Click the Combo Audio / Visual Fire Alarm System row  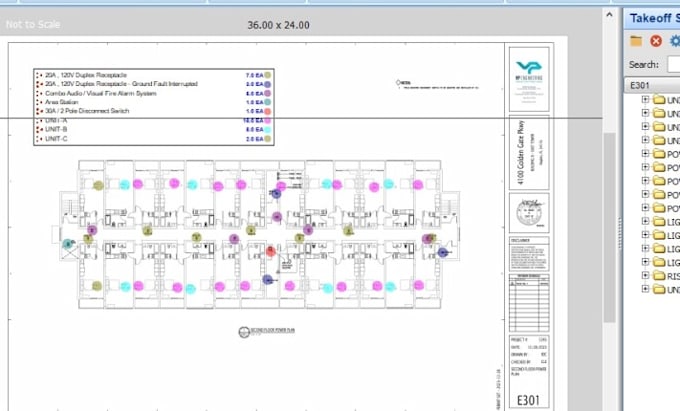tap(154, 93)
